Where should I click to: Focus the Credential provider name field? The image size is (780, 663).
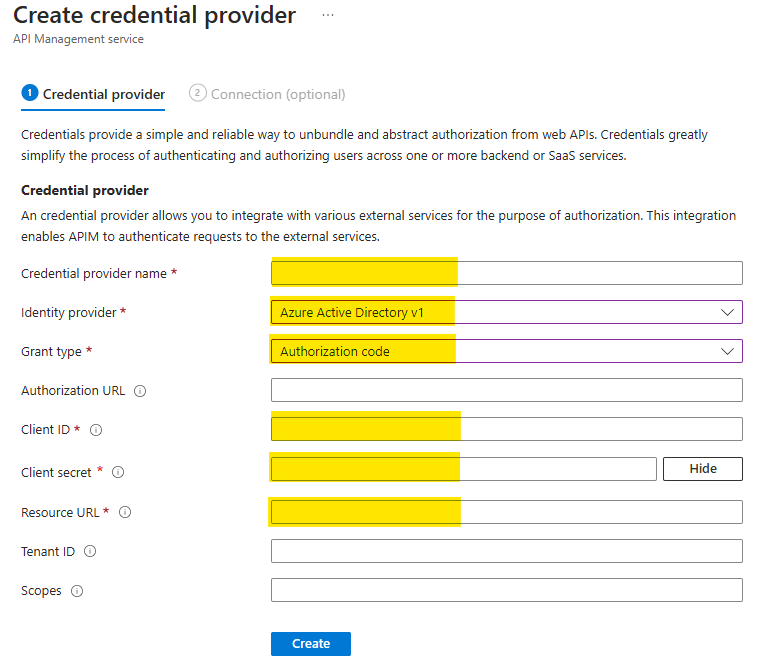tap(506, 273)
